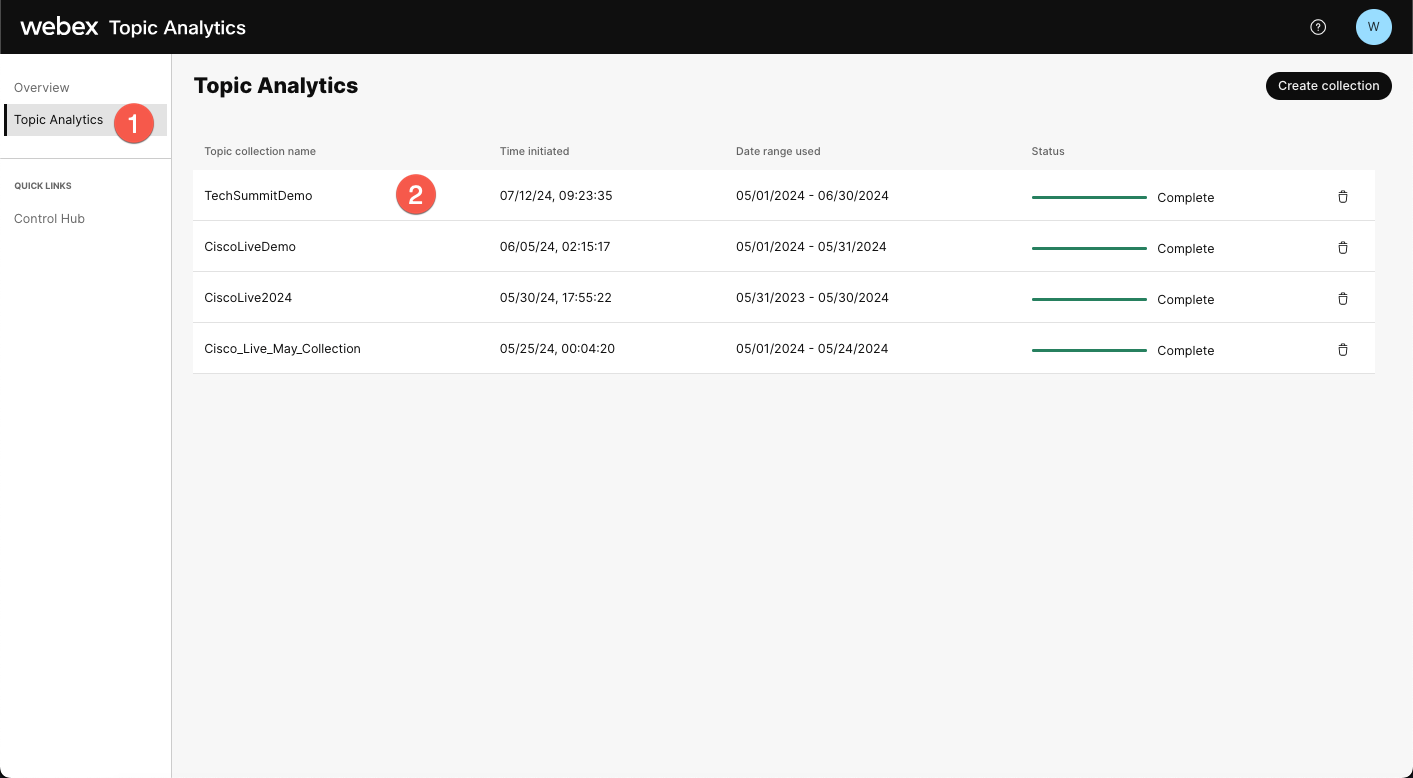Delete the CiscoLiveDemo collection
Viewport: 1413px width, 778px height.
pos(1343,247)
